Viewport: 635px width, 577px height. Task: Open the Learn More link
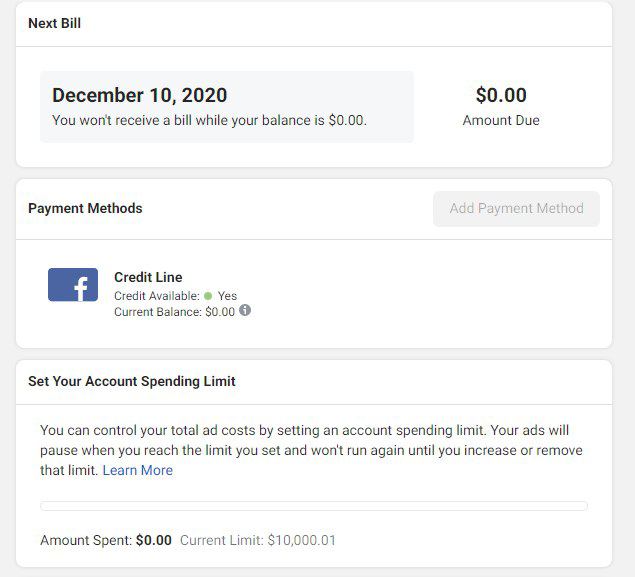(x=138, y=470)
